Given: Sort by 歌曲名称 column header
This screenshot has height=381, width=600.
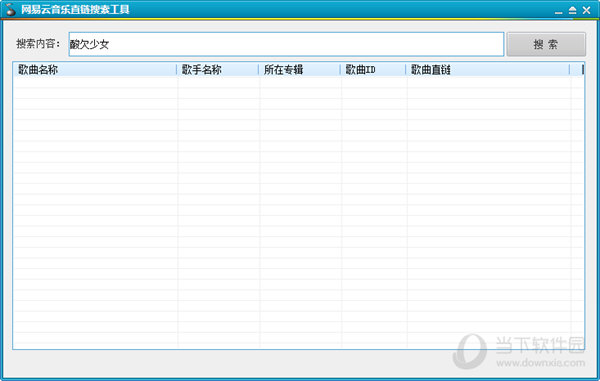Looking at the screenshot, I should tap(95, 70).
